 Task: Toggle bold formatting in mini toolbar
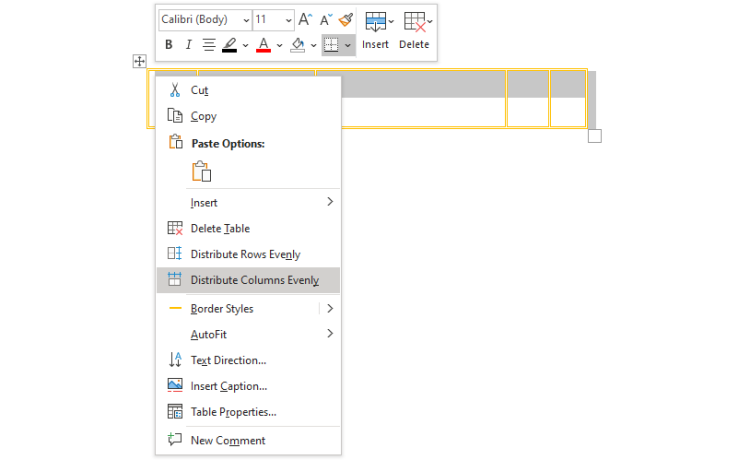[168, 45]
